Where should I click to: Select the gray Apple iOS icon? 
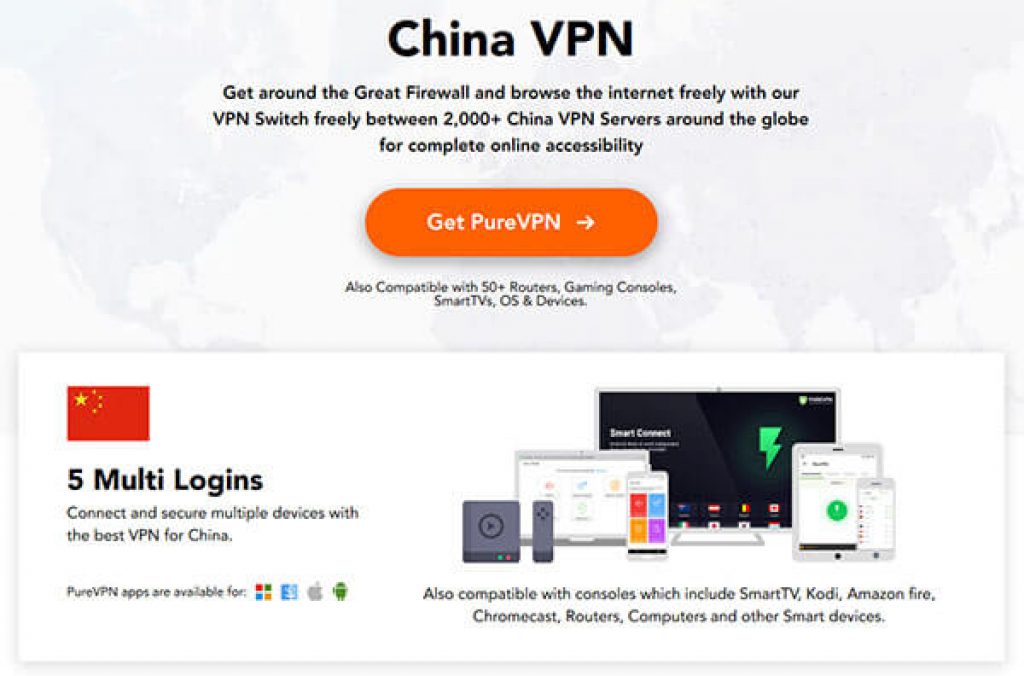click(315, 591)
